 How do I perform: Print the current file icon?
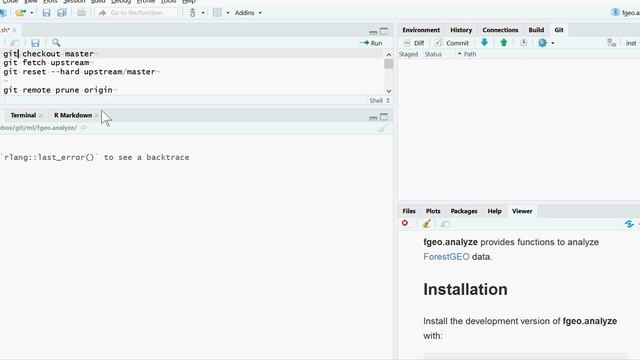pyautogui.click(x=81, y=13)
